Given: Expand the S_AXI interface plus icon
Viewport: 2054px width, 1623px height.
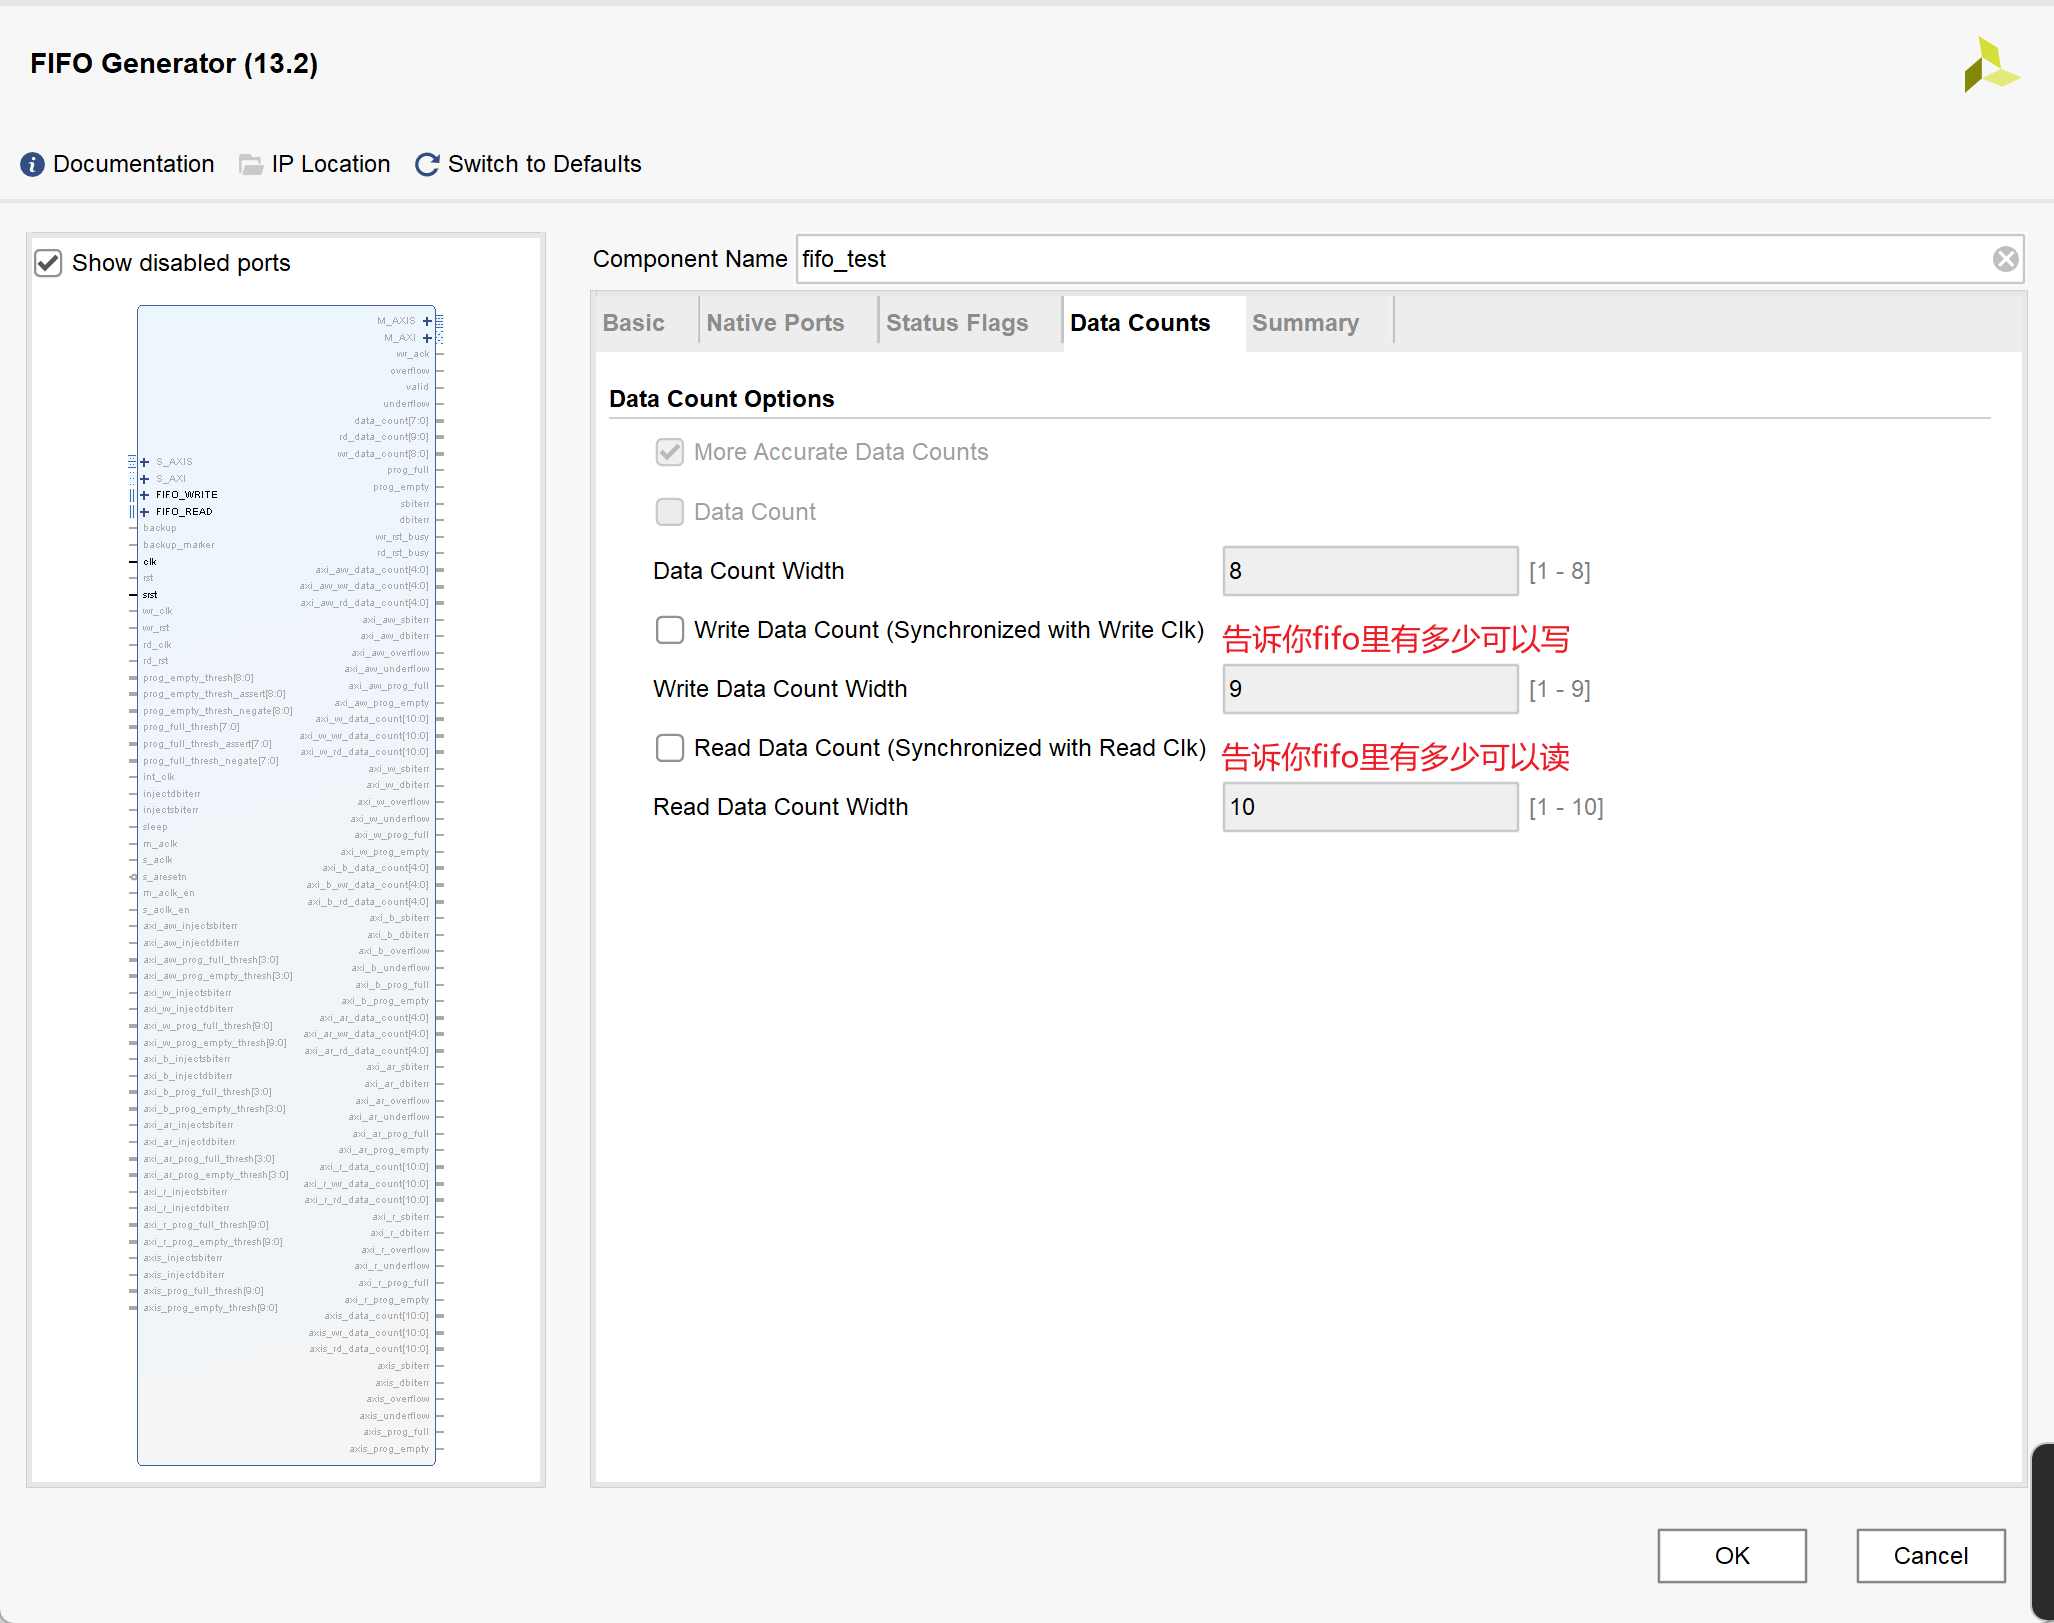Looking at the screenshot, I should 145,479.
